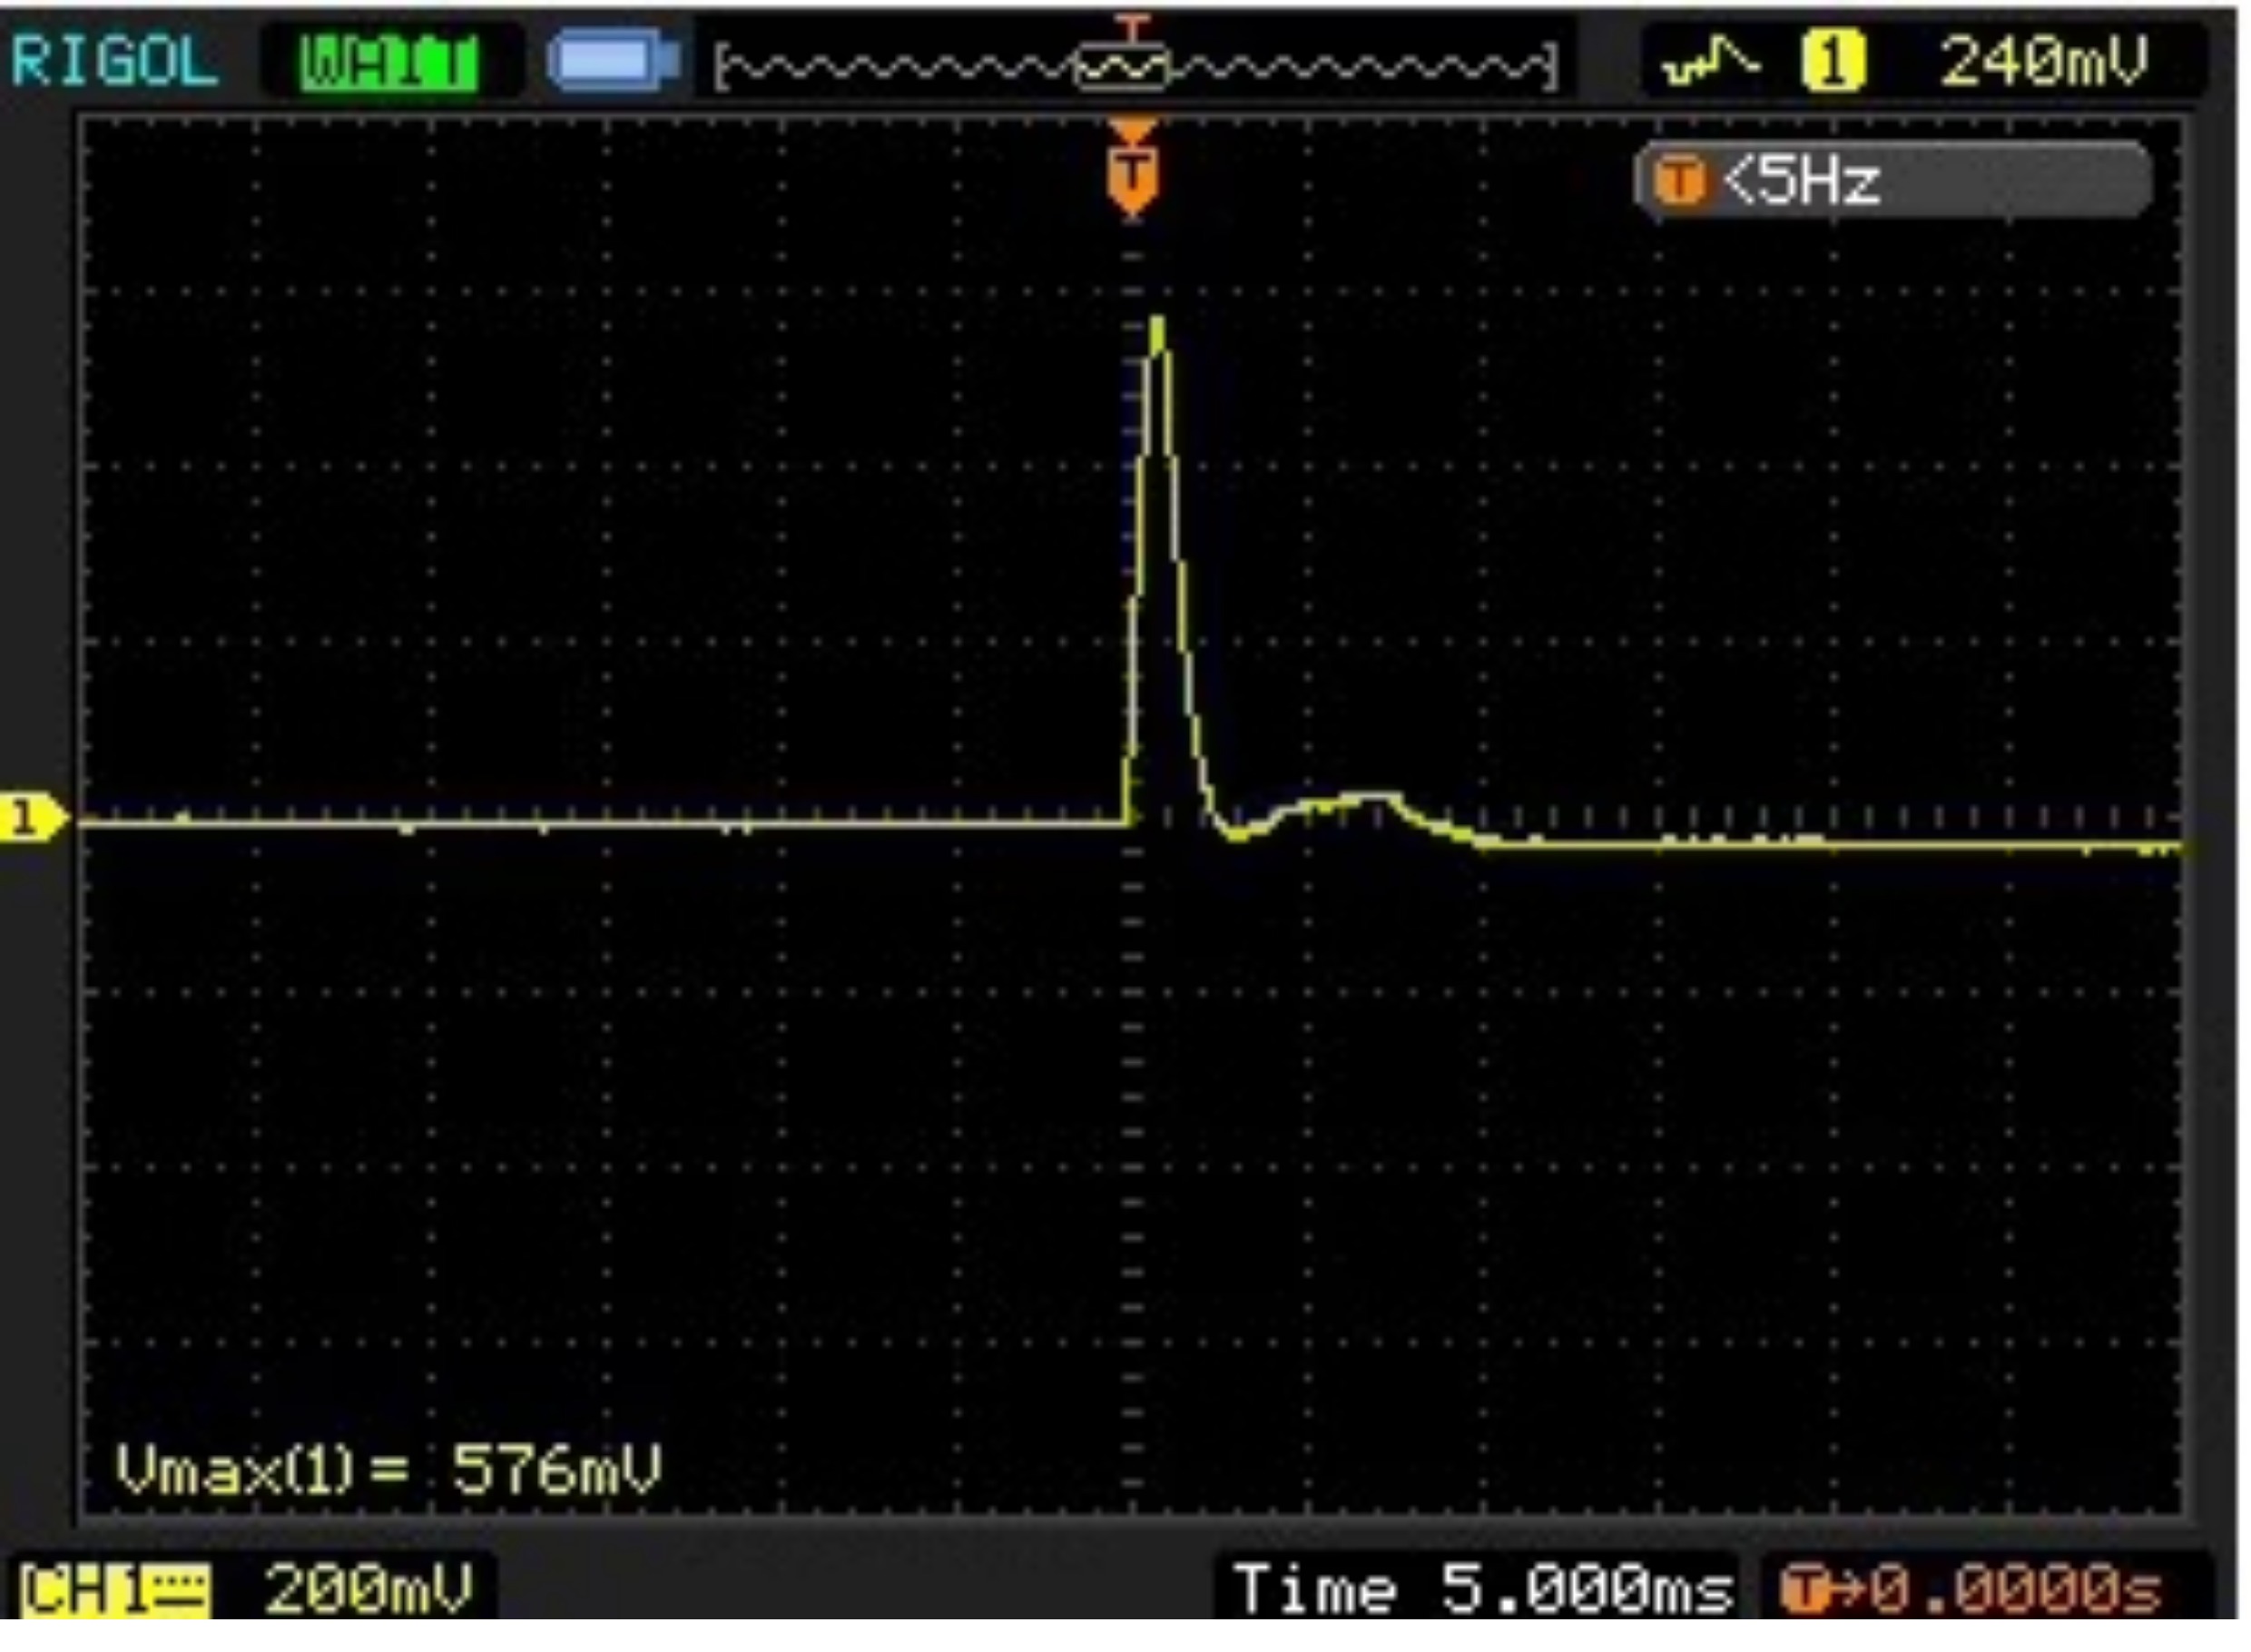The image size is (2251, 1652).
Task: Click the RIGOL logo text
Action: point(113,62)
